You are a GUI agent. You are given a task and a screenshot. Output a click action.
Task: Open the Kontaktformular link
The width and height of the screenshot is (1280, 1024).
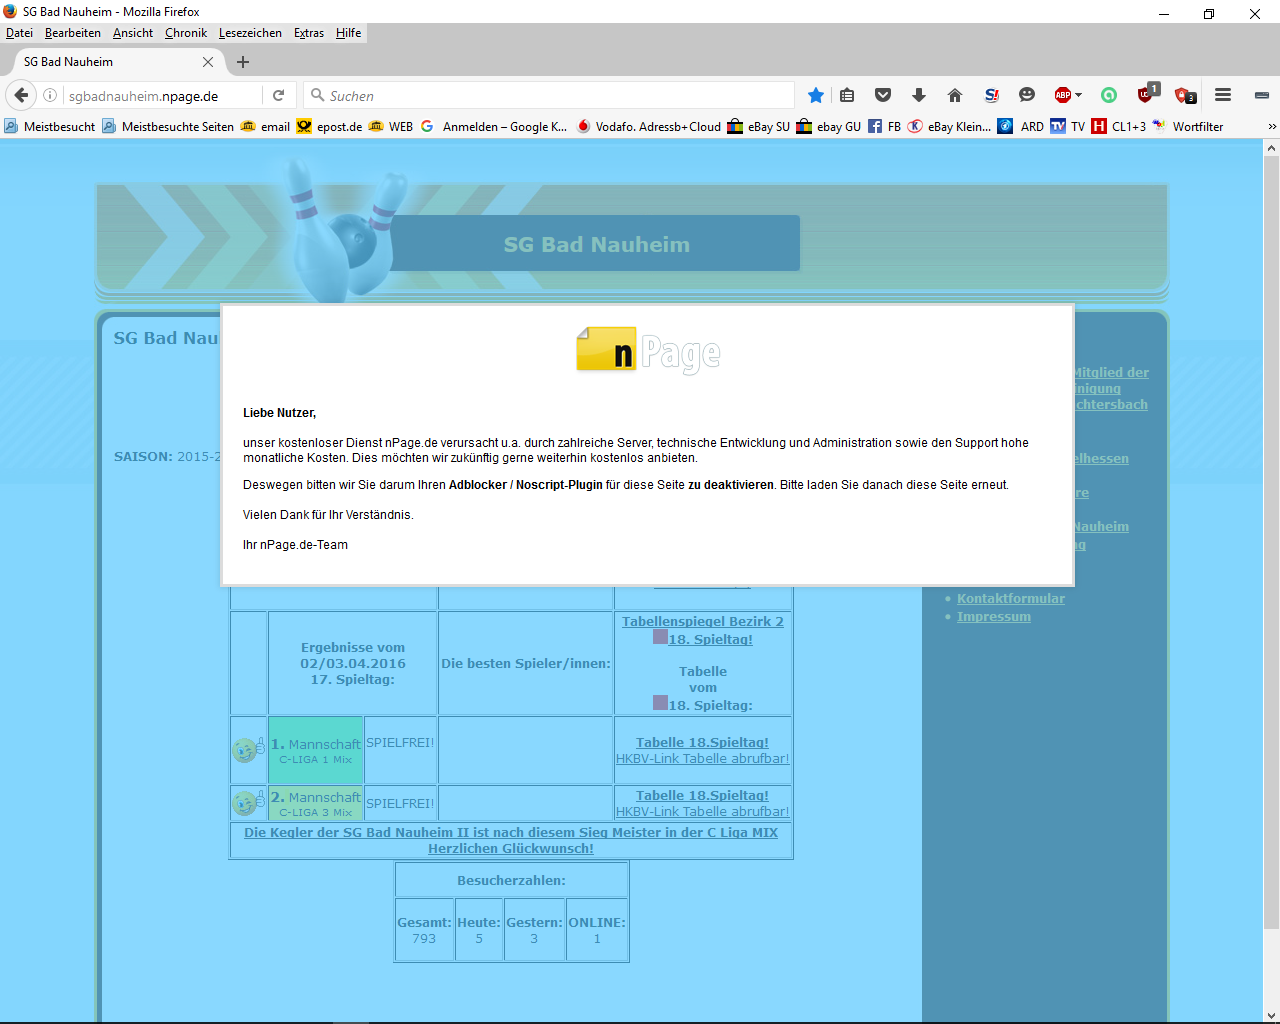coord(1010,599)
